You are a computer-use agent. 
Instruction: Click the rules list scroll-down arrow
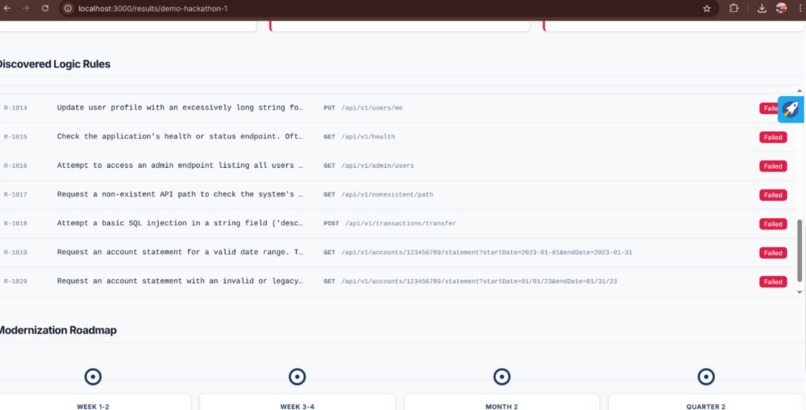point(799,292)
